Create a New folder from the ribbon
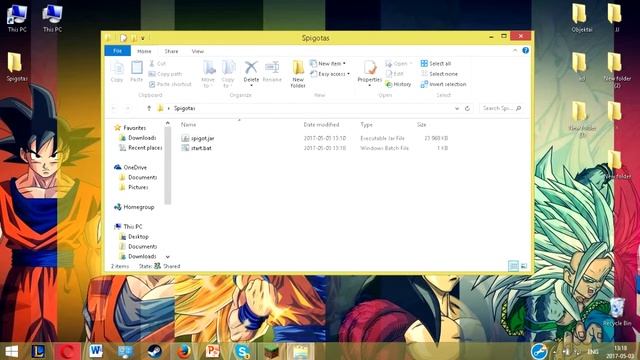Viewport: 640px width, 360px height. pos(298,74)
